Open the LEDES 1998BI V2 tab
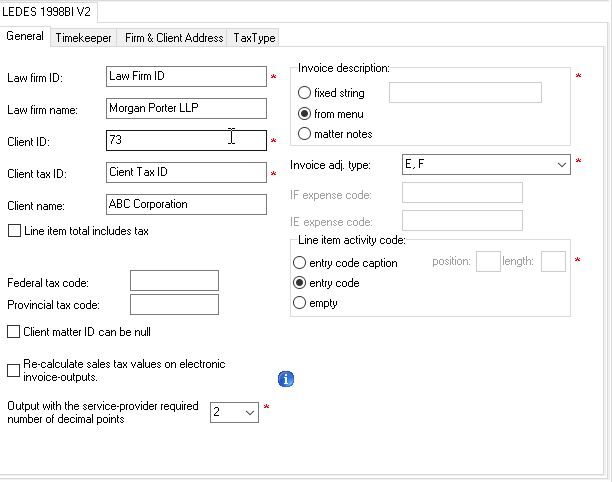The height and width of the screenshot is (482, 612). pyautogui.click(x=46, y=12)
